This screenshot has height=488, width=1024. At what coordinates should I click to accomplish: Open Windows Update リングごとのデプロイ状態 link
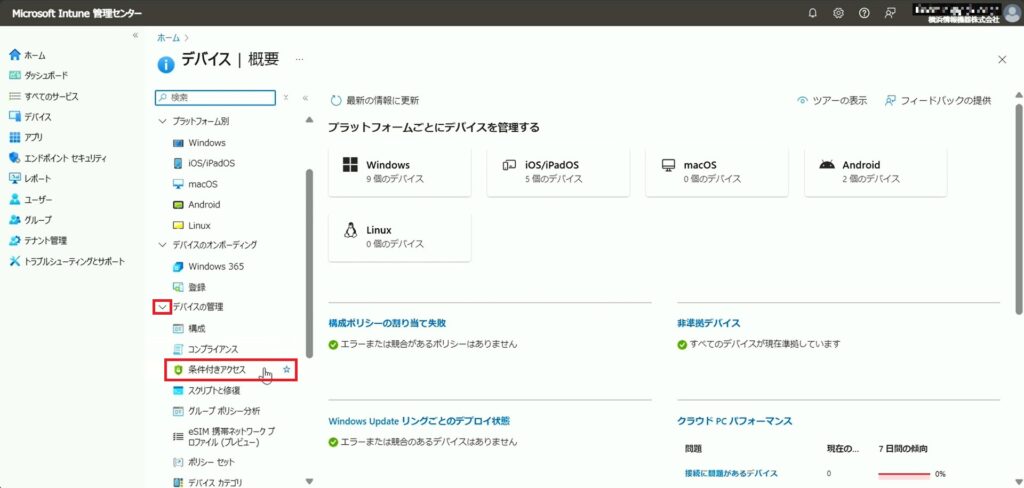419,421
